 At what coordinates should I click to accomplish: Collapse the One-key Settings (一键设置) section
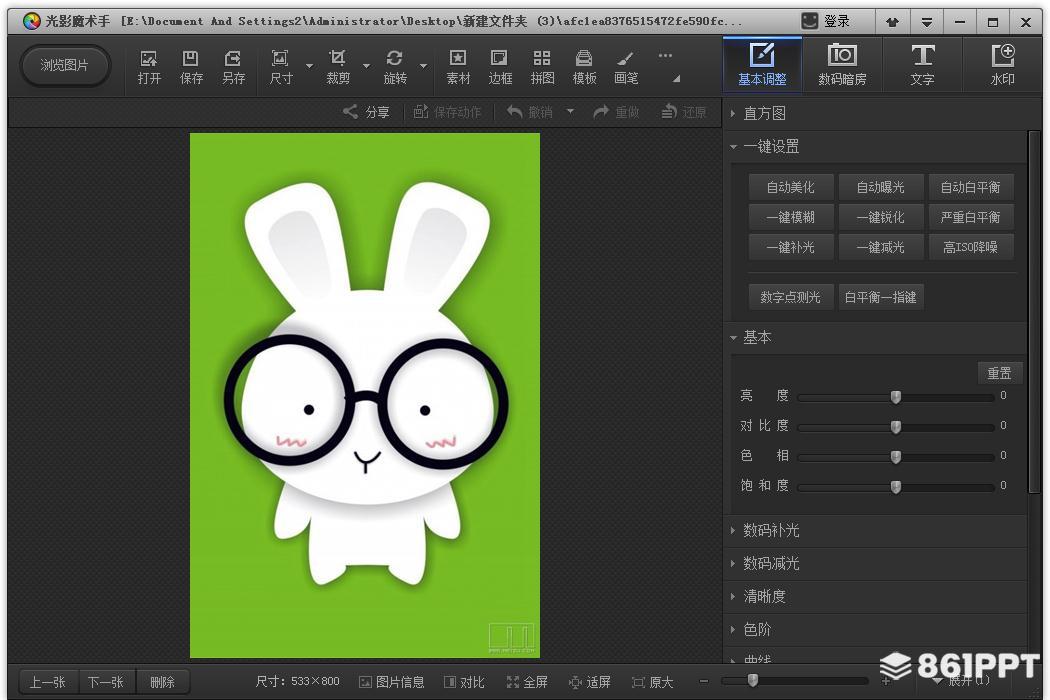coord(733,147)
